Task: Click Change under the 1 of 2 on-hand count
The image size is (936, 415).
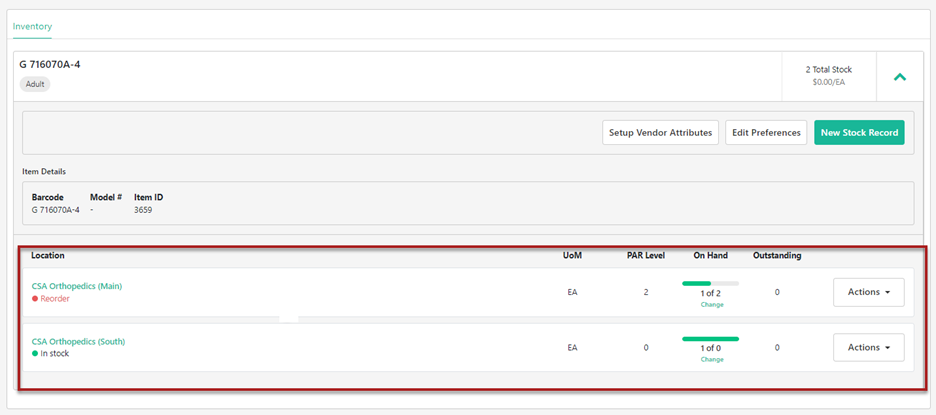Action: (x=710, y=304)
